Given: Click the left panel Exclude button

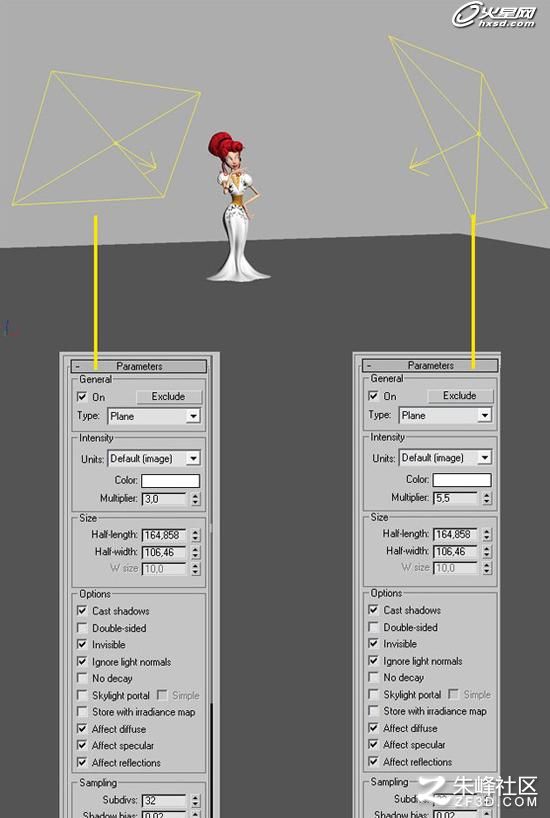Looking at the screenshot, I should click(169, 396).
